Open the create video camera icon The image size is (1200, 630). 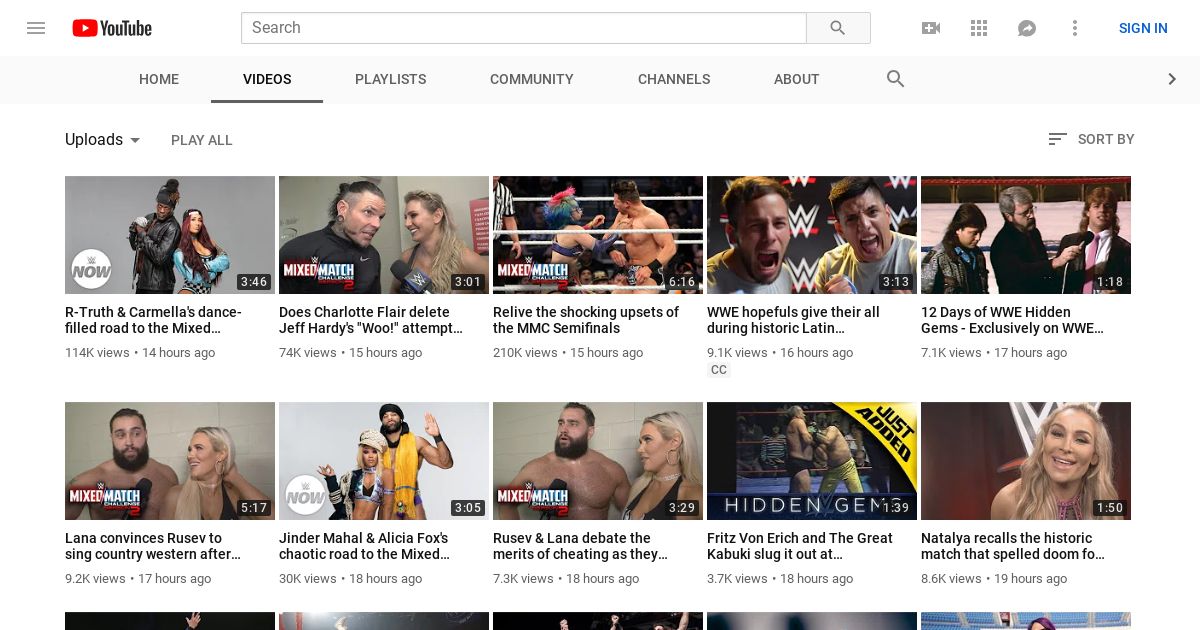tap(931, 28)
